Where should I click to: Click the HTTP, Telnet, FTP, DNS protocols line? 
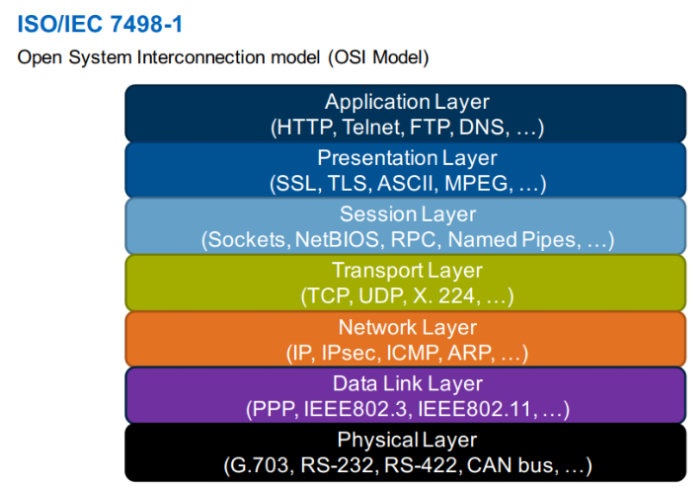407,128
